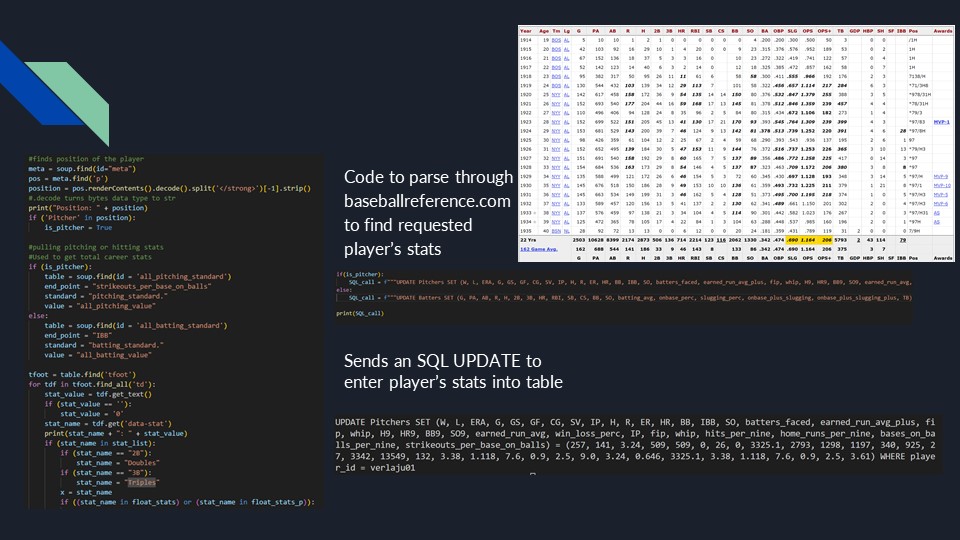Select the 22 Yrs career totals label
This screenshot has height=540, width=960.
528,240
